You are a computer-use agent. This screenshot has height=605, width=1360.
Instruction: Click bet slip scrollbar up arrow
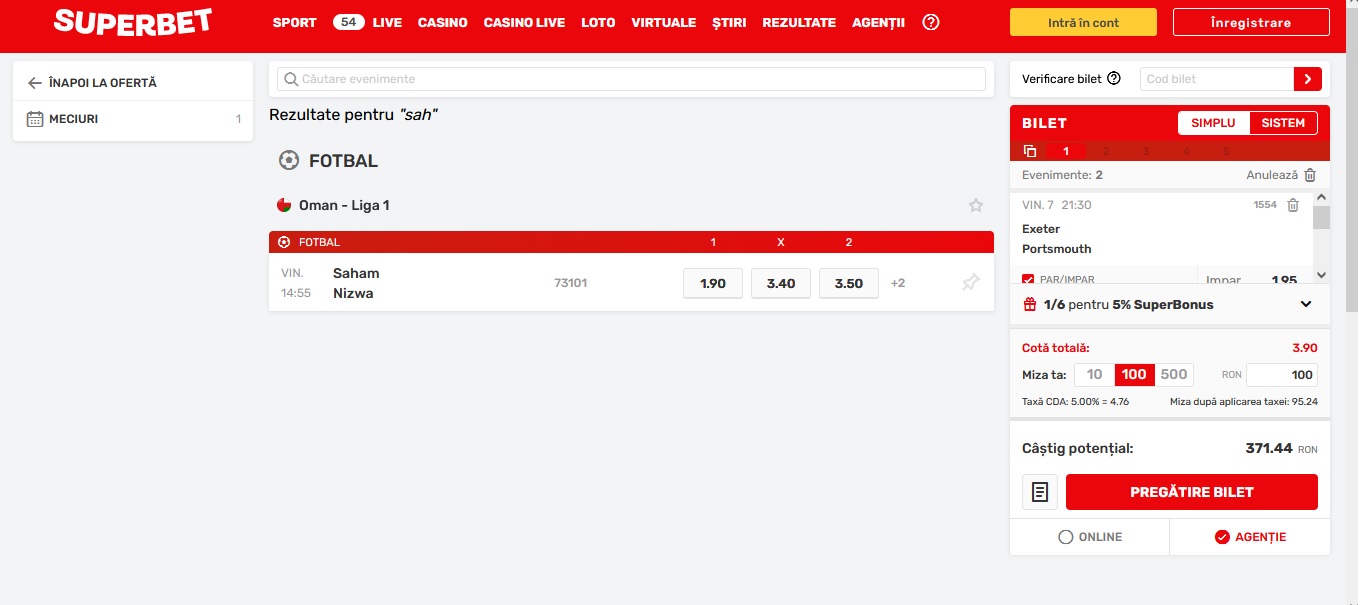click(1321, 199)
